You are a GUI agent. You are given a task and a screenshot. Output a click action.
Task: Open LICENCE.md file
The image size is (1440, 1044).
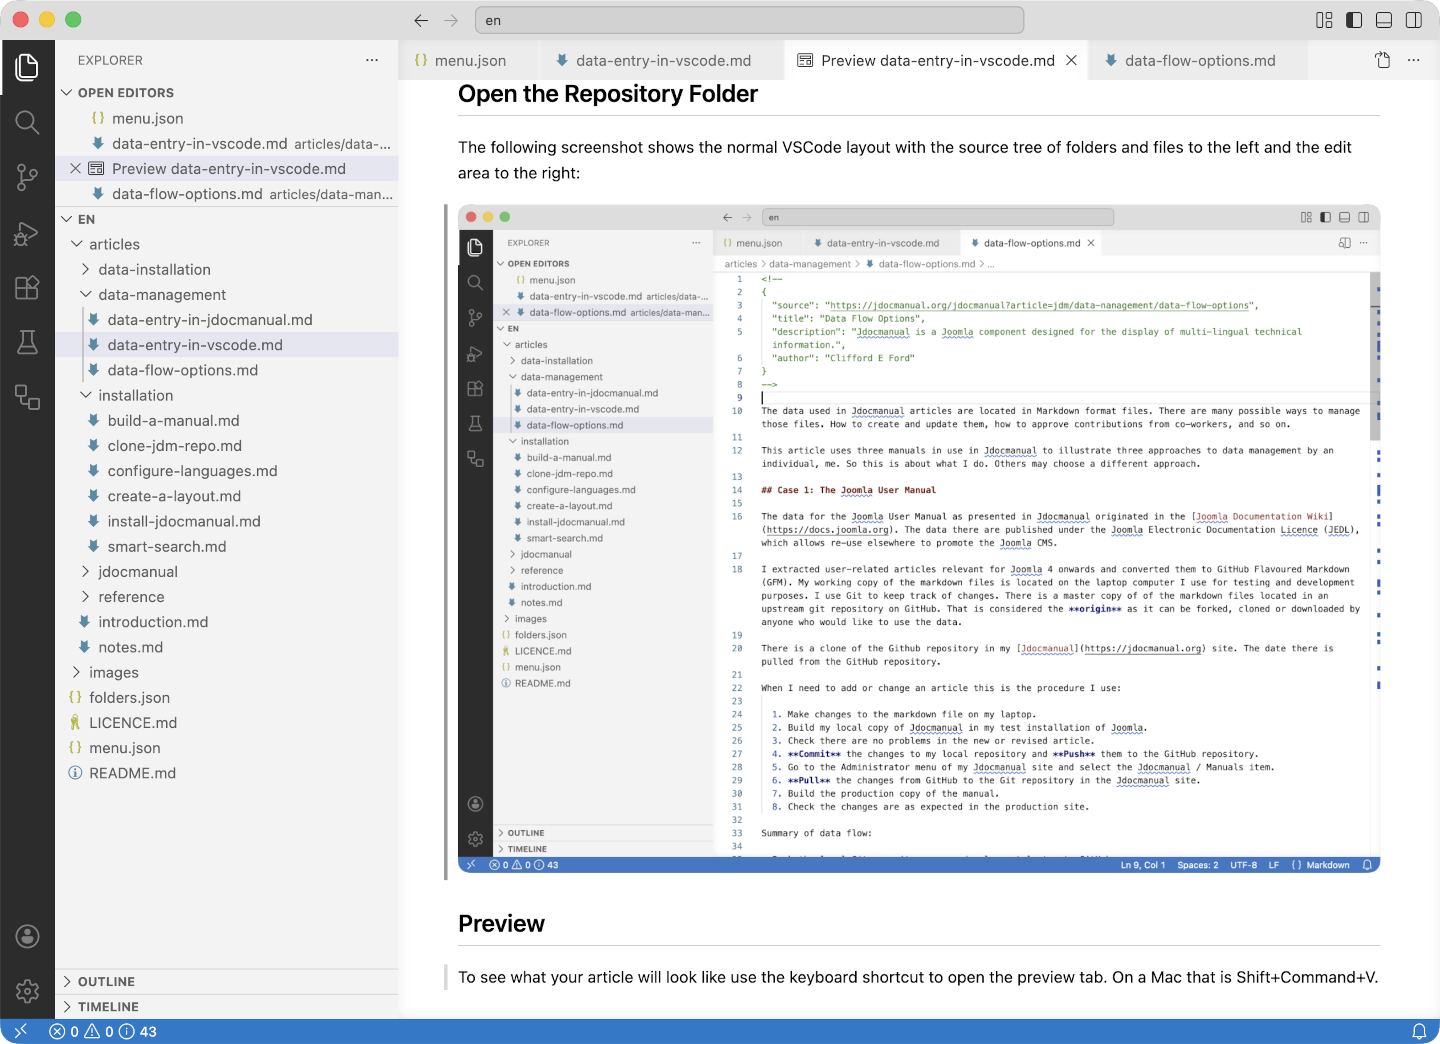(227, 723)
